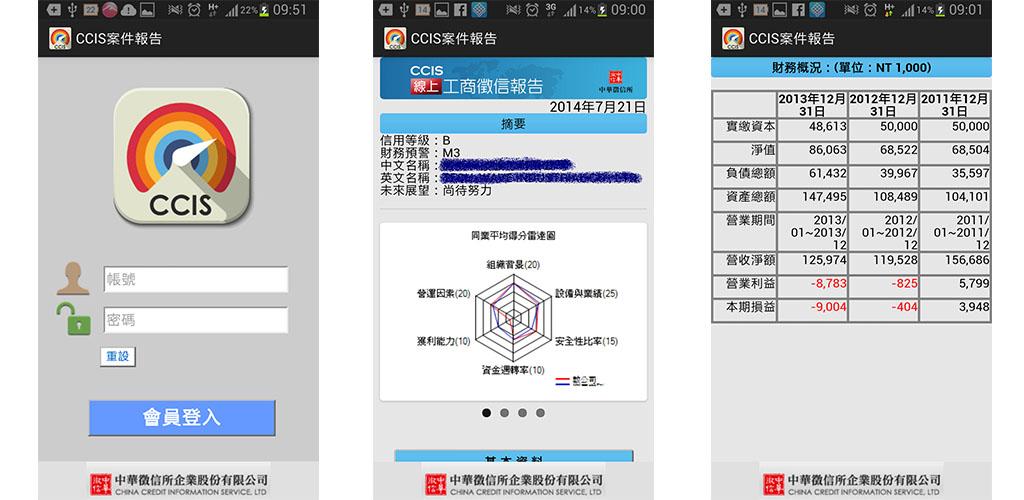Click the 信用等級：B line
1024x500 pixels.
(415, 140)
